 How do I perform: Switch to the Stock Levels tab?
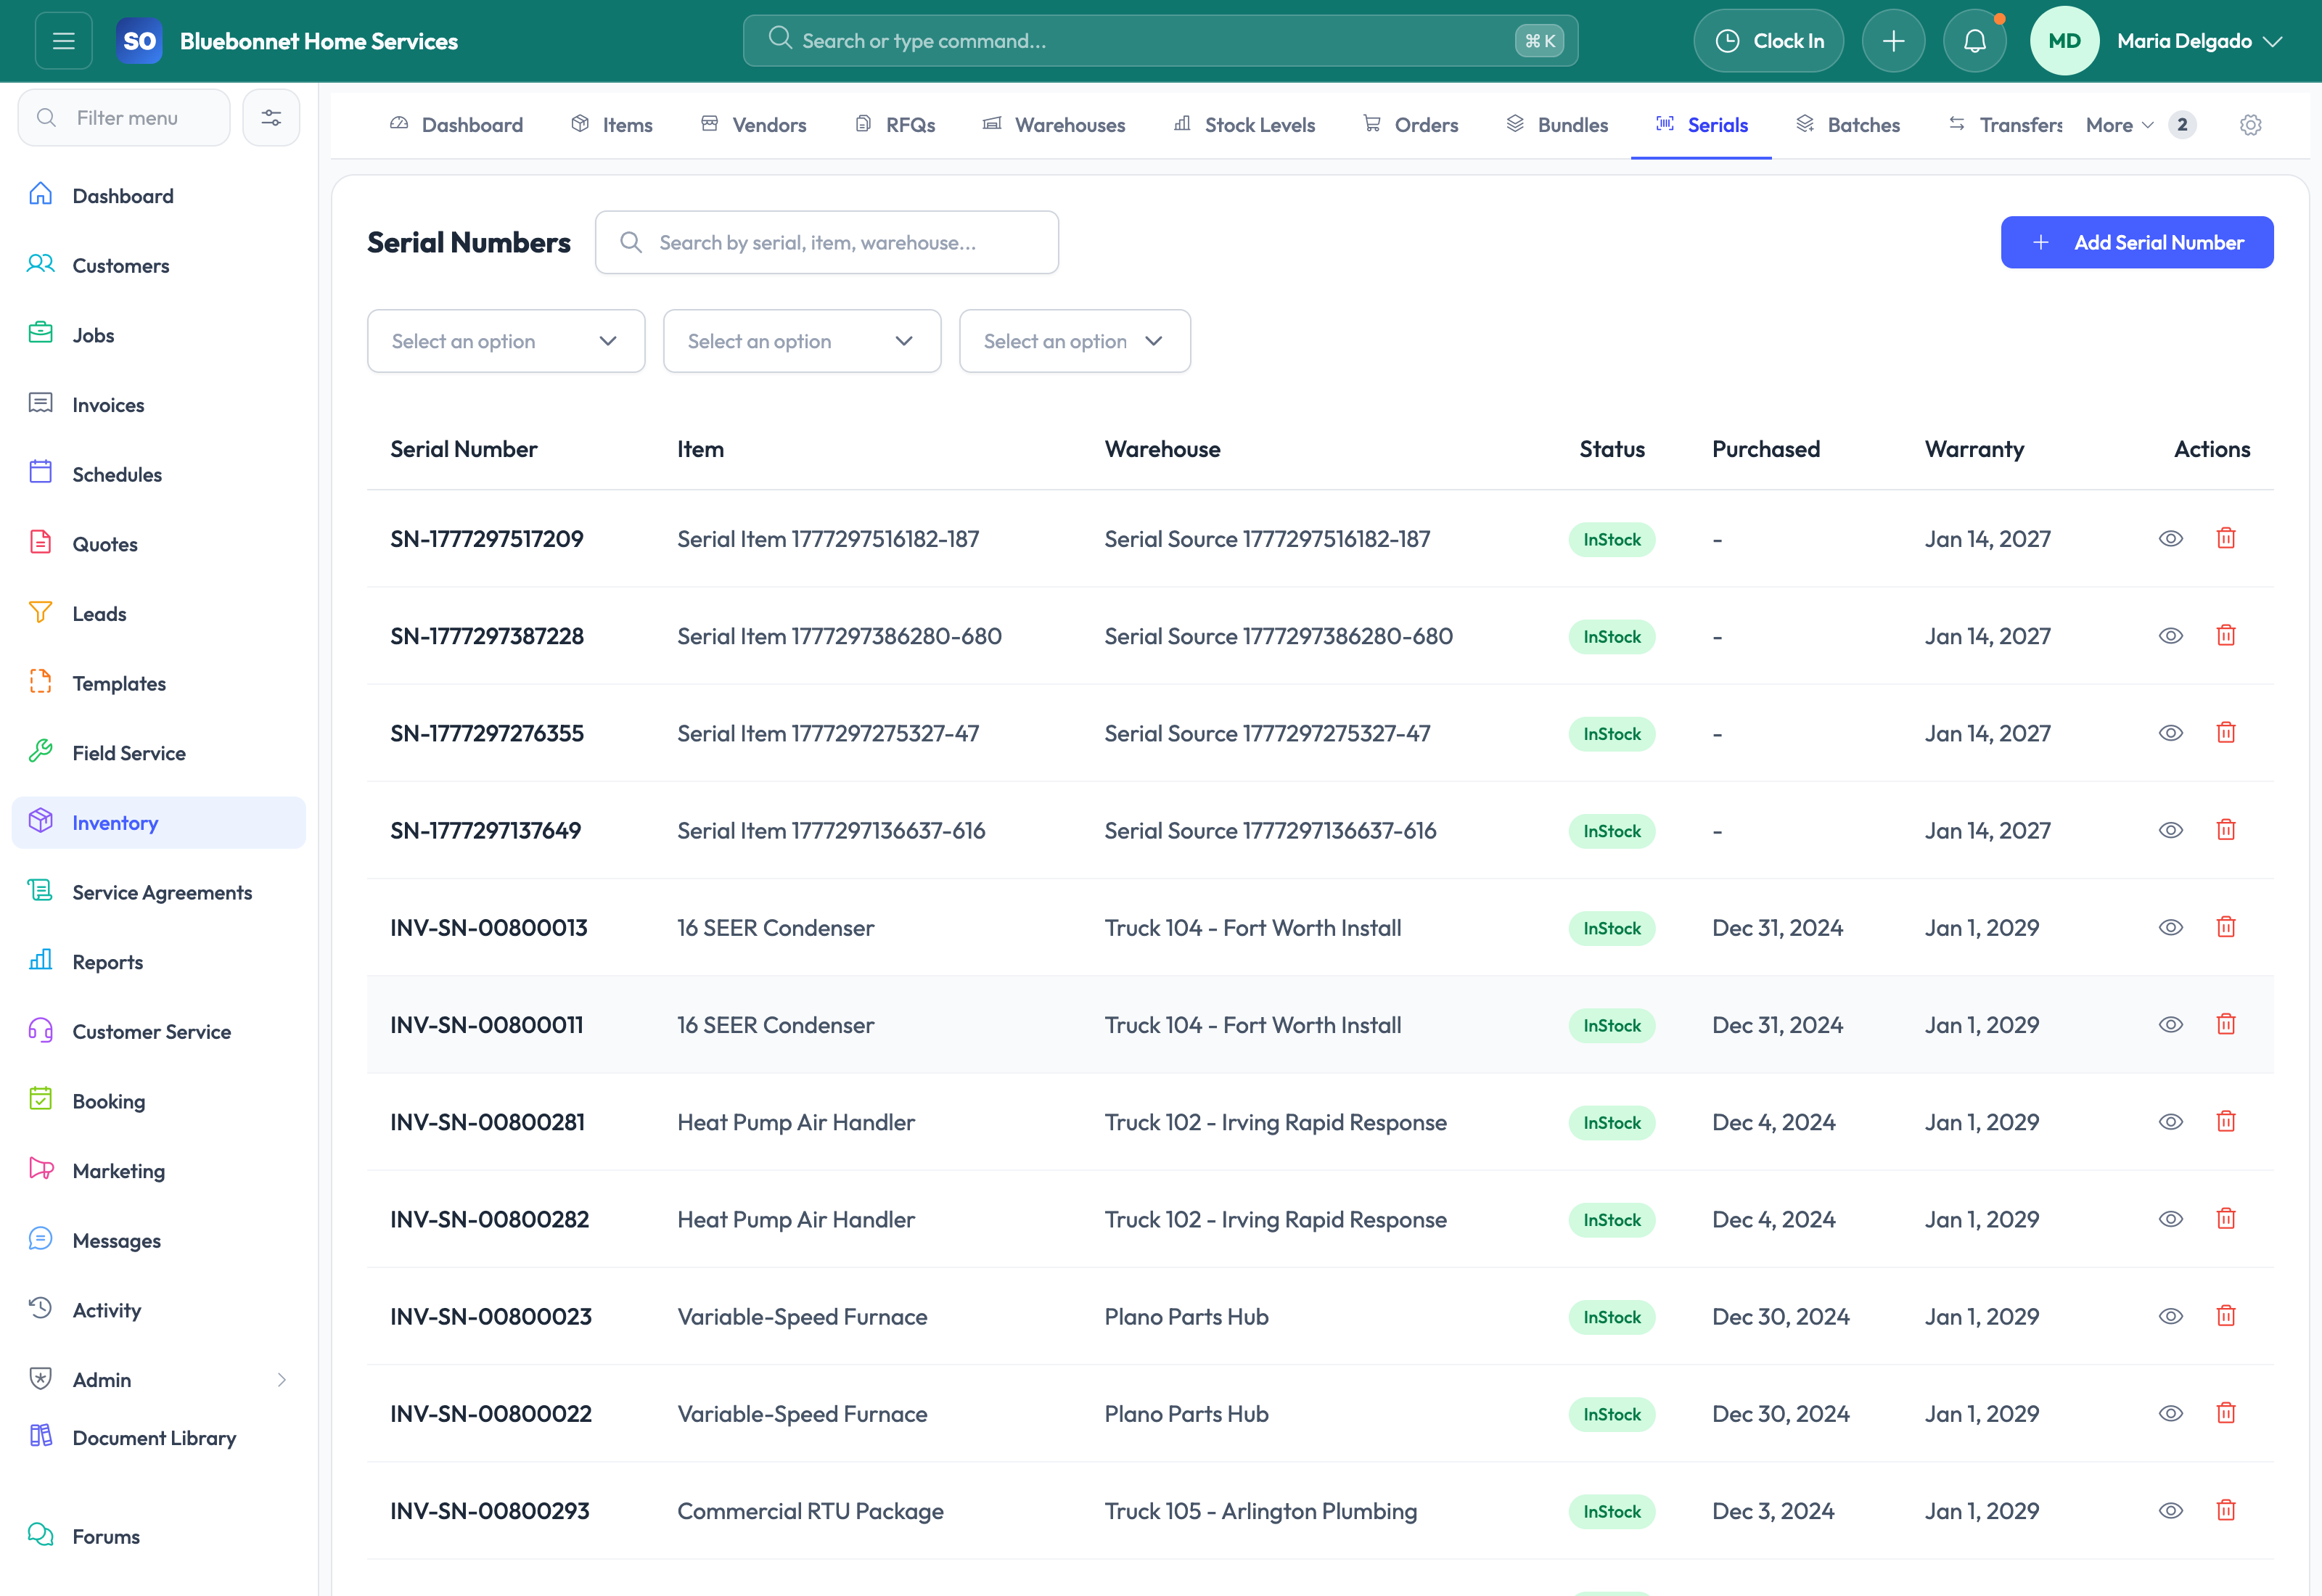pyautogui.click(x=1244, y=125)
